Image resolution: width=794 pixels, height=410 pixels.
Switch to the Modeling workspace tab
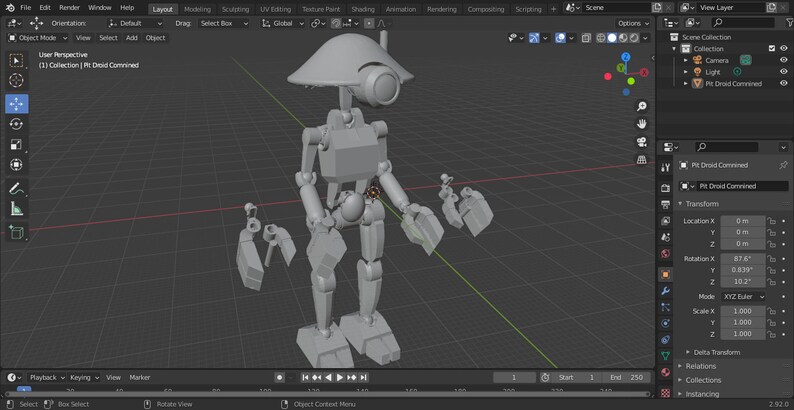tap(197, 9)
